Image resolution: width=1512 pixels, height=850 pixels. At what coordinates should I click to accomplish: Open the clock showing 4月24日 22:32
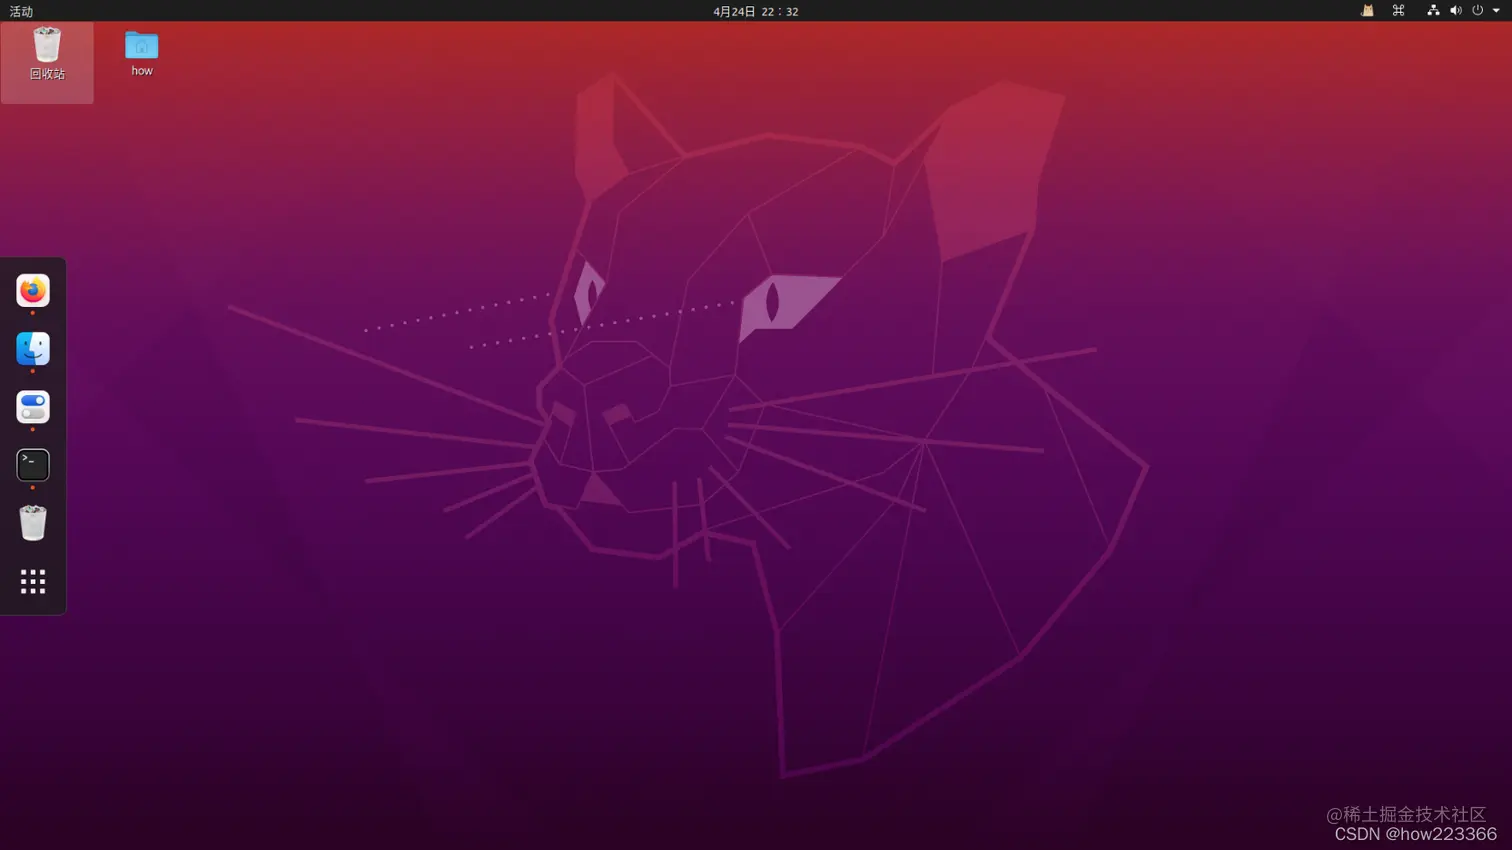[756, 11]
